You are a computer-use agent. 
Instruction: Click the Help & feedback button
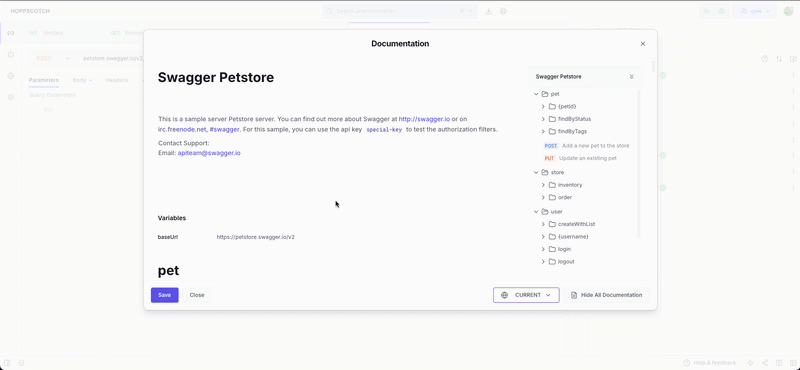click(x=710, y=363)
